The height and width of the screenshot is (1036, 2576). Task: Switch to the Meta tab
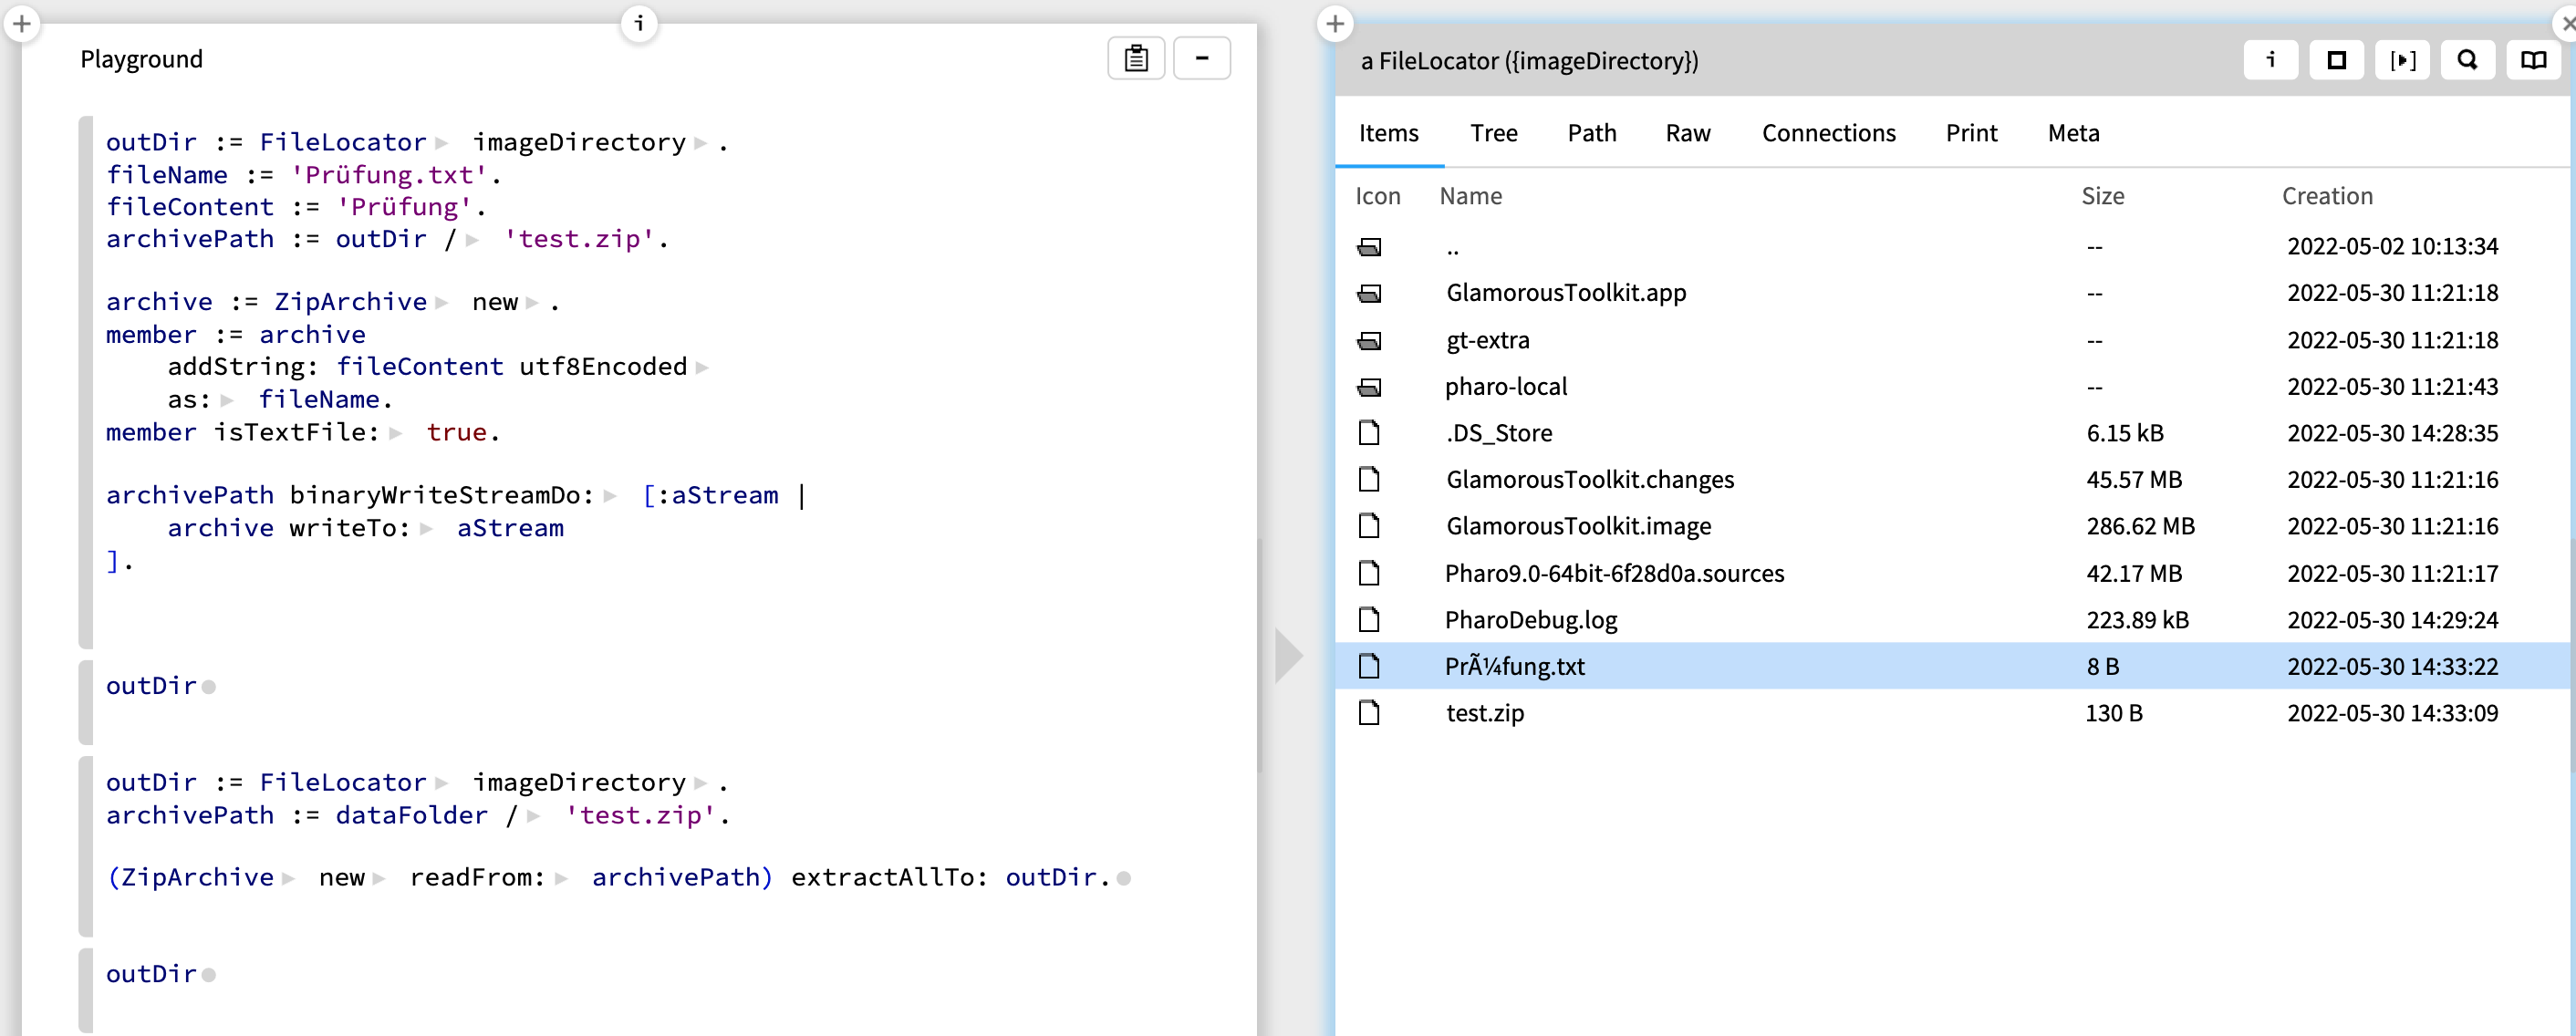(x=2073, y=133)
